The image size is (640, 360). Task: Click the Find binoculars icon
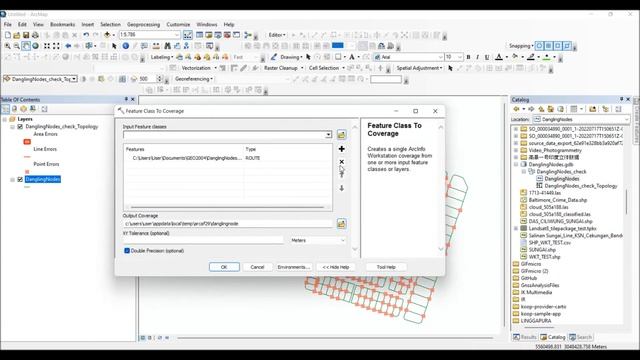coord(167,46)
